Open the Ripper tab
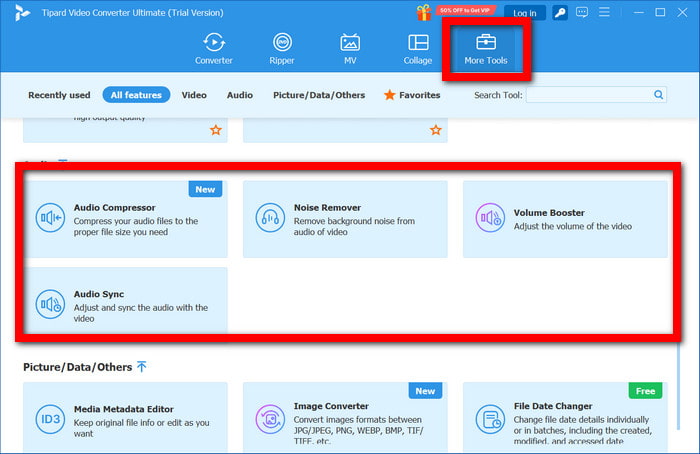Image resolution: width=700 pixels, height=454 pixels. pyautogui.click(x=282, y=49)
